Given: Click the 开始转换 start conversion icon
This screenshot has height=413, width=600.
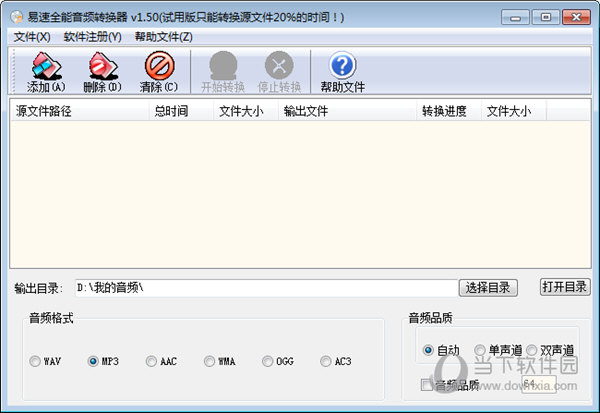Looking at the screenshot, I should coord(223,72).
